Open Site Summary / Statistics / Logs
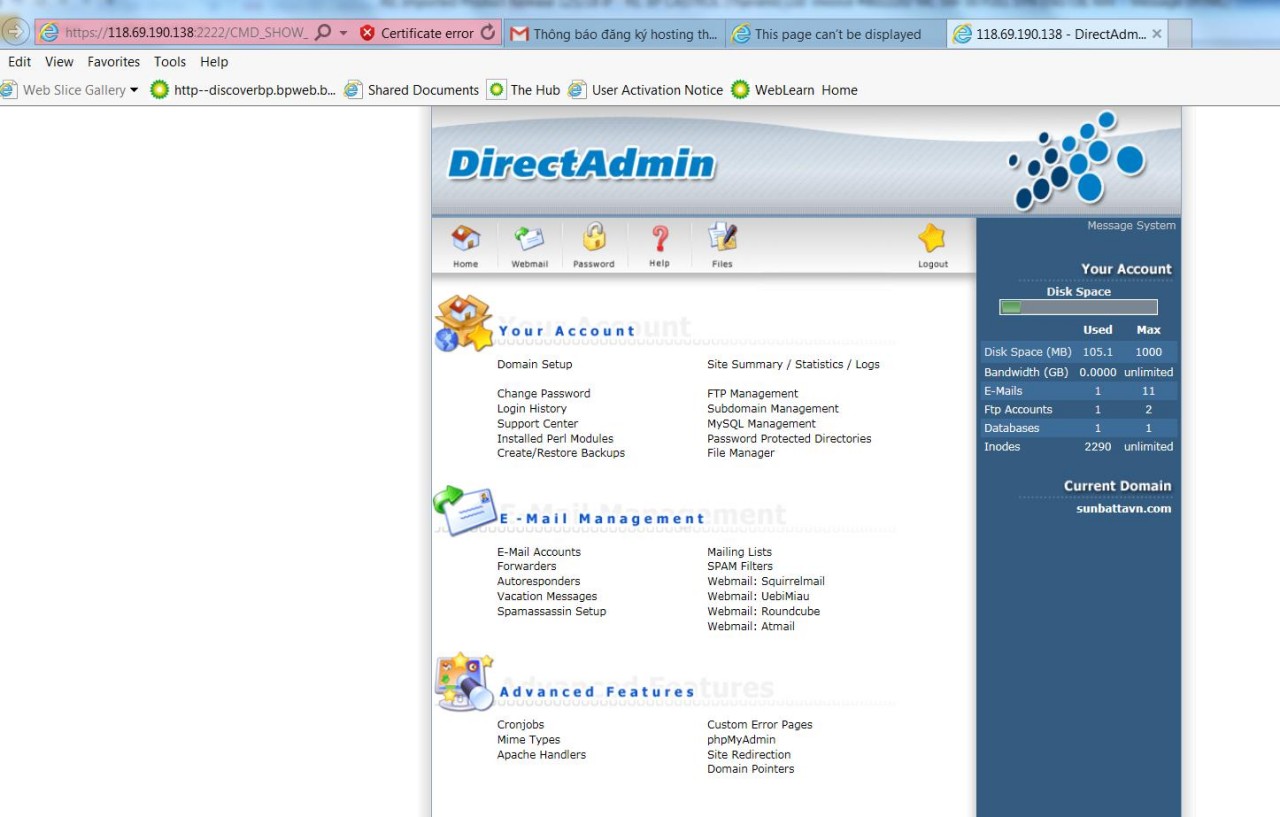 (x=793, y=365)
